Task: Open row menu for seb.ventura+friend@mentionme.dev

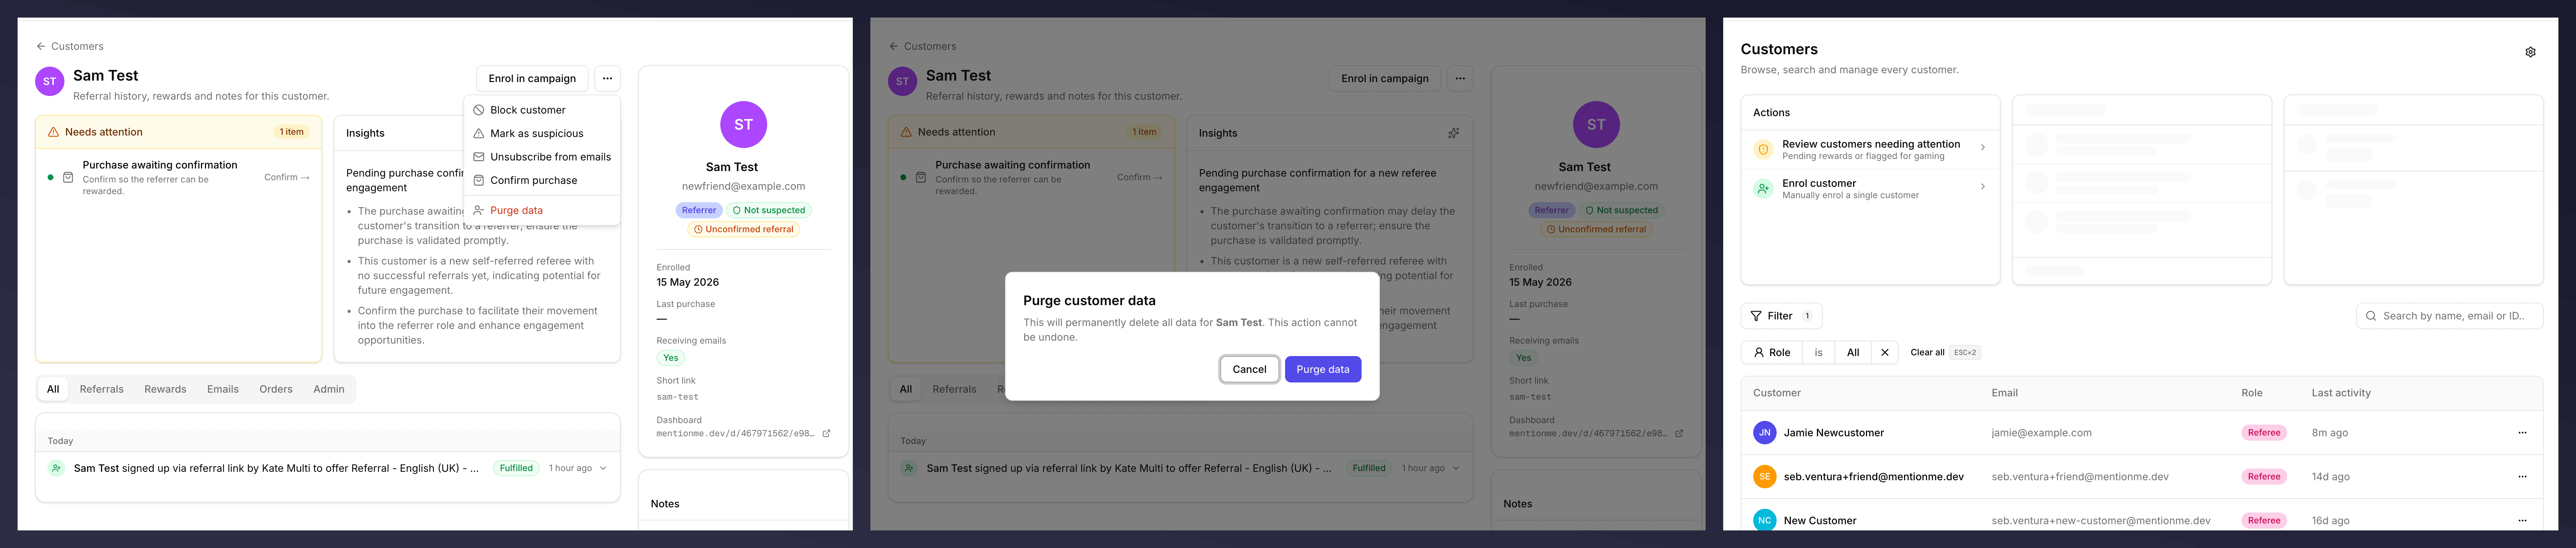Action: pos(2522,477)
